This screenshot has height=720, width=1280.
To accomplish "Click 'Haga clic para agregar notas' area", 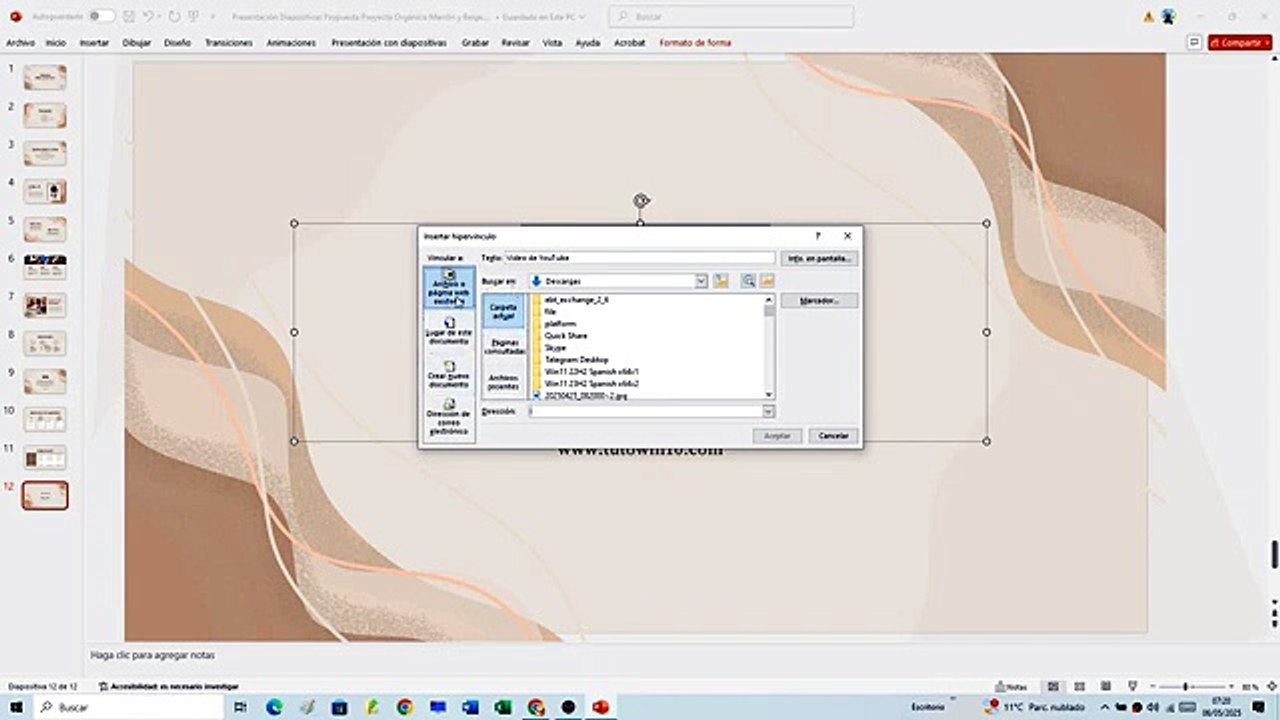I will point(152,656).
